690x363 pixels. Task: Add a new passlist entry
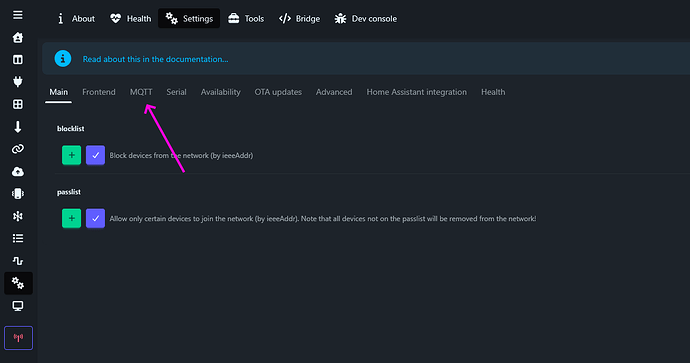pos(71,219)
